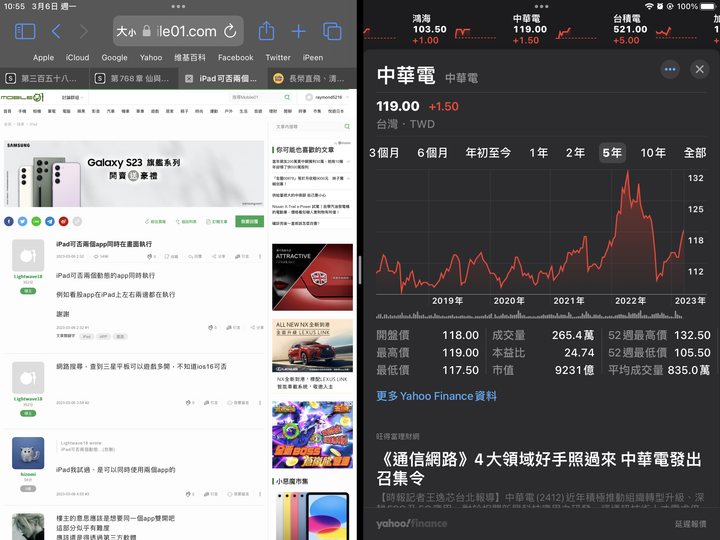Tap the price peak on stock chart
Viewport: 720px width, 540px height.
point(627,172)
